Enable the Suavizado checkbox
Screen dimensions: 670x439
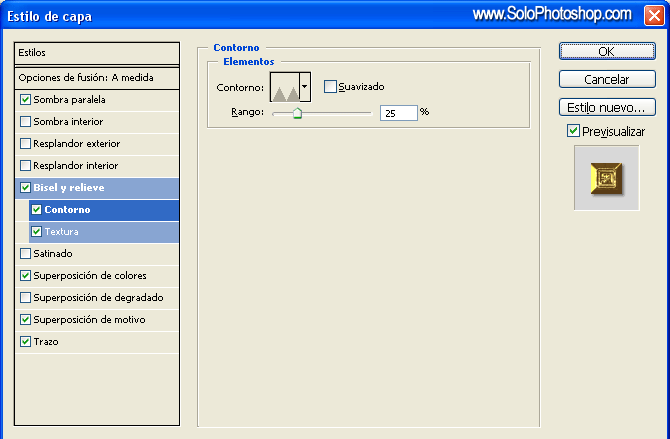click(x=330, y=87)
